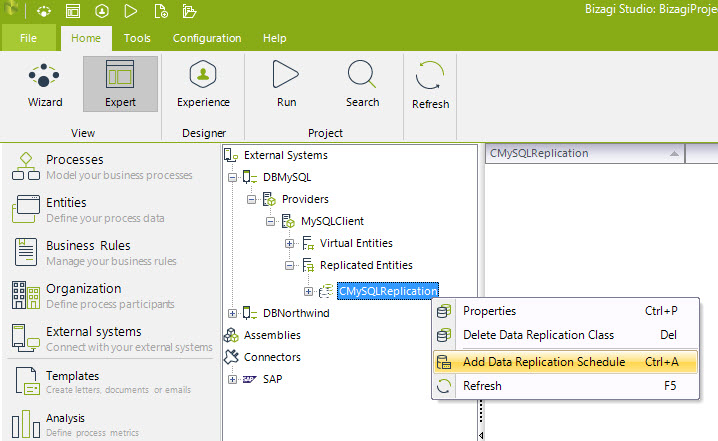
Task: Click quick access Experience hexagon icon
Action: point(102,11)
